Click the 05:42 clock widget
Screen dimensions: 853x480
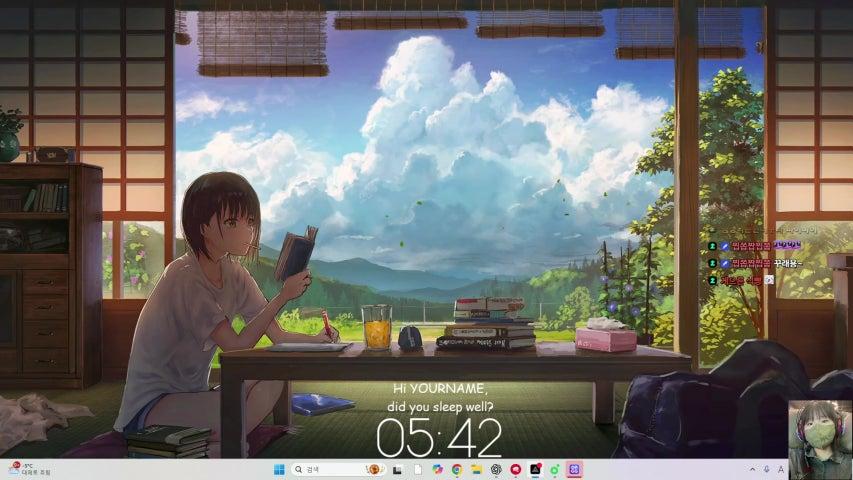439,439
